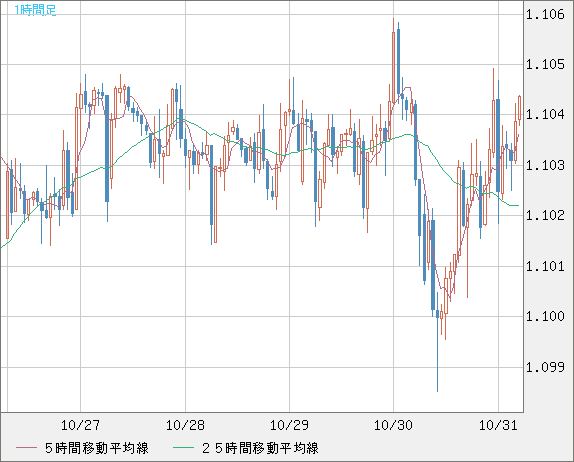The height and width of the screenshot is (462, 574).
Task: Click the 1時間足 timeframe label
Action: 35,10
